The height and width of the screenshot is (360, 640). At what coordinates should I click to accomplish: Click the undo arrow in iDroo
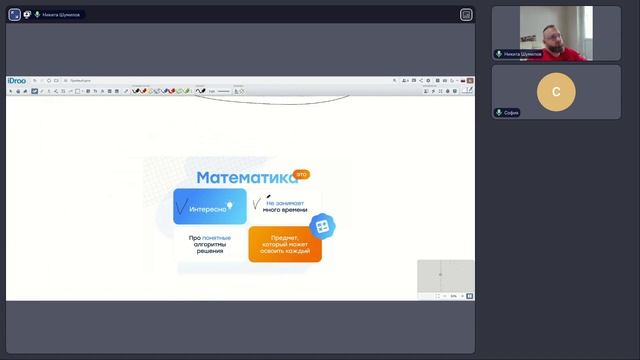click(x=35, y=81)
